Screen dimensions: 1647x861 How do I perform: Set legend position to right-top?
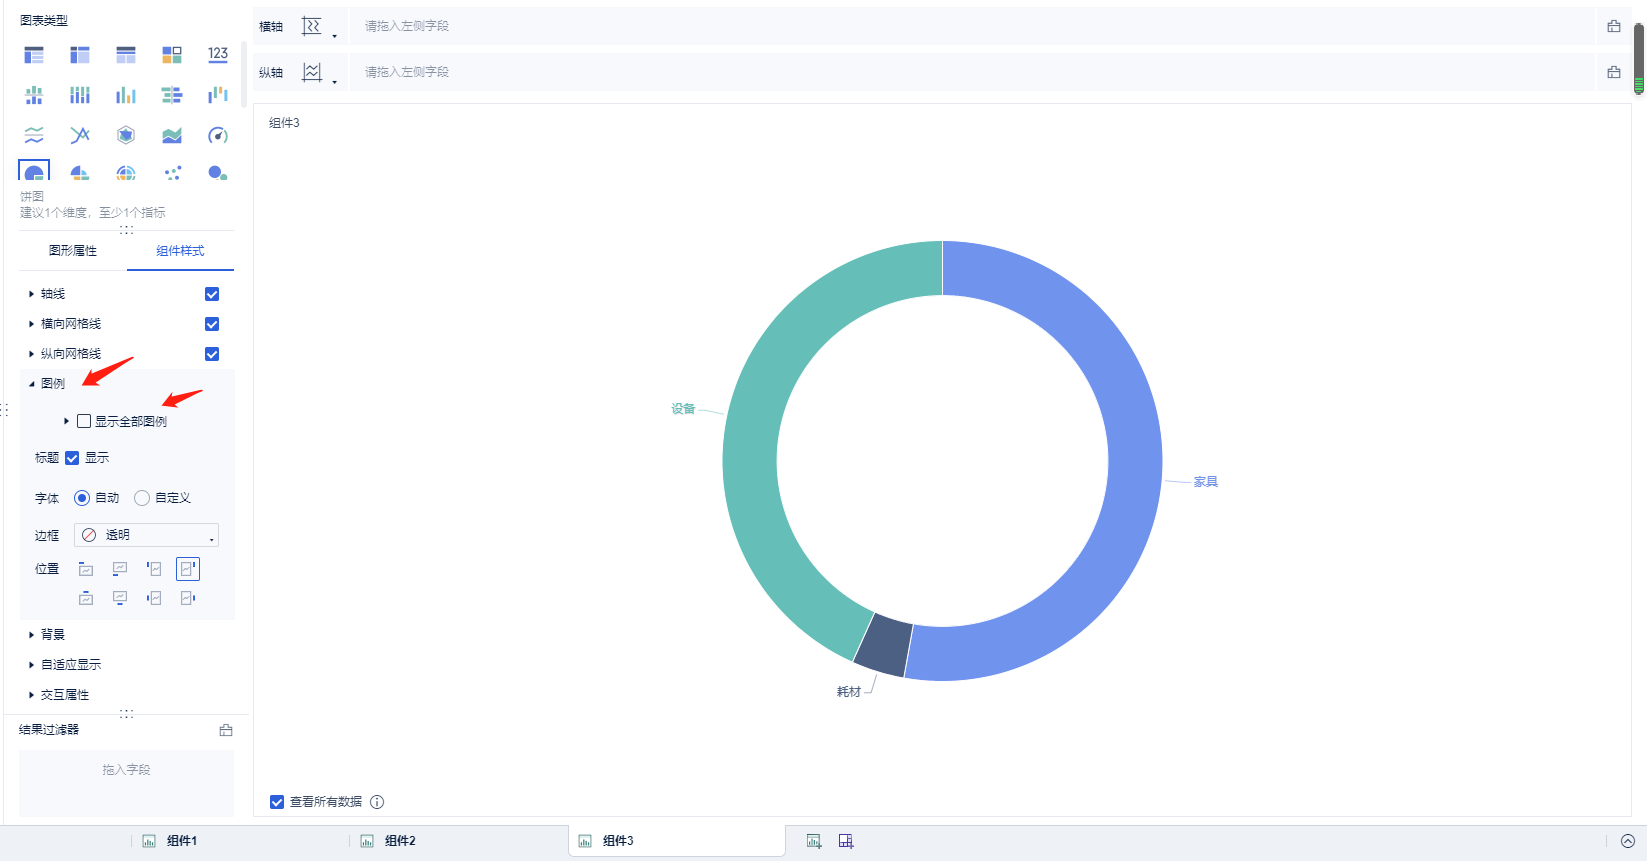[188, 569]
